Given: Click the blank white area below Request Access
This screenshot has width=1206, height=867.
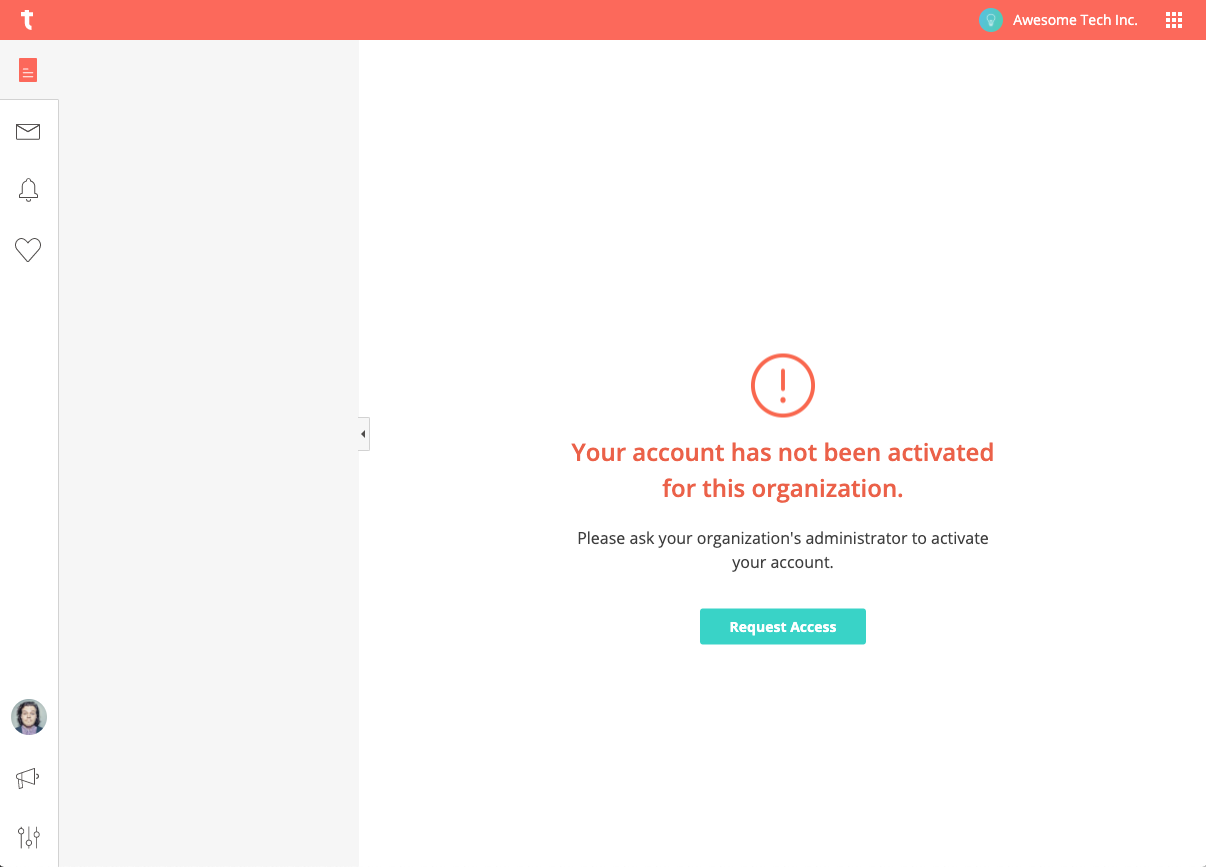Looking at the screenshot, I should [x=783, y=755].
